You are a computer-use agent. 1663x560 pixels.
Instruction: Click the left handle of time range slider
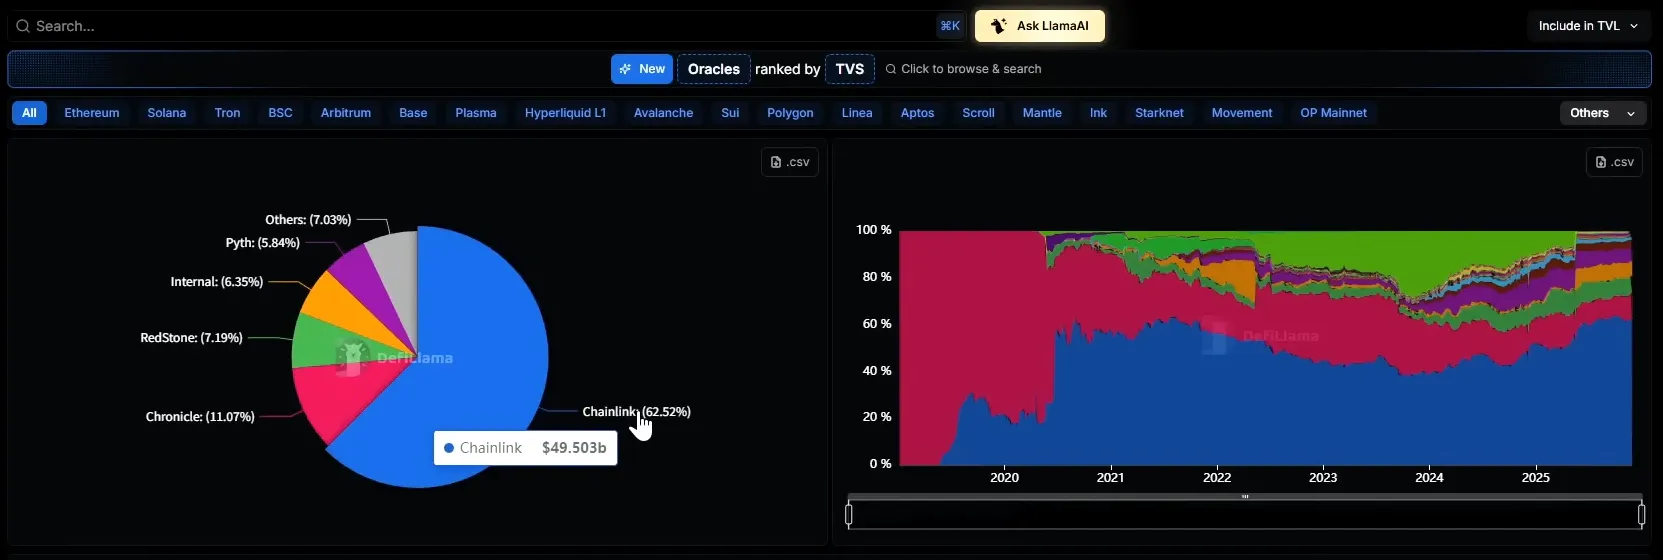point(849,515)
